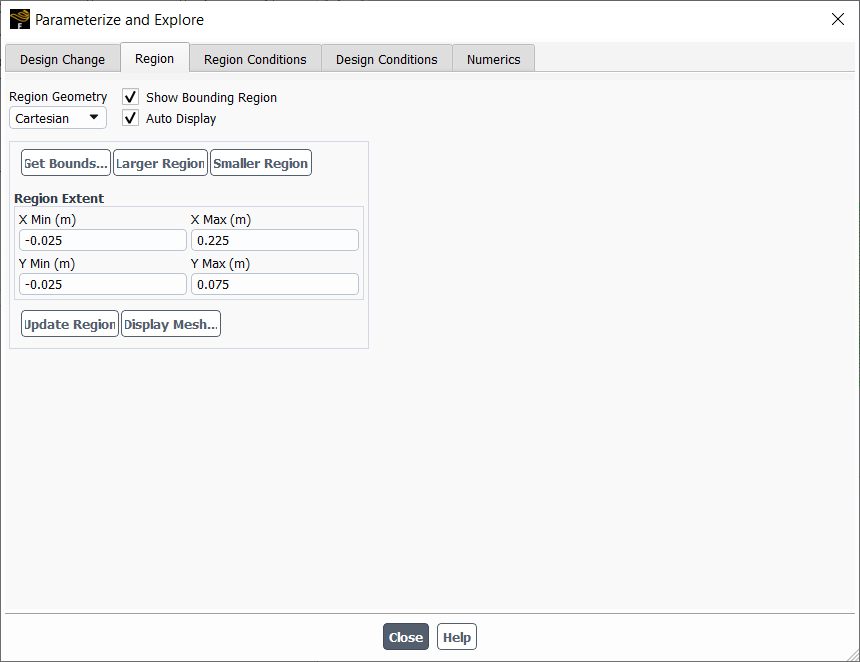Close the Parameterize and Explore dialog

click(405, 636)
